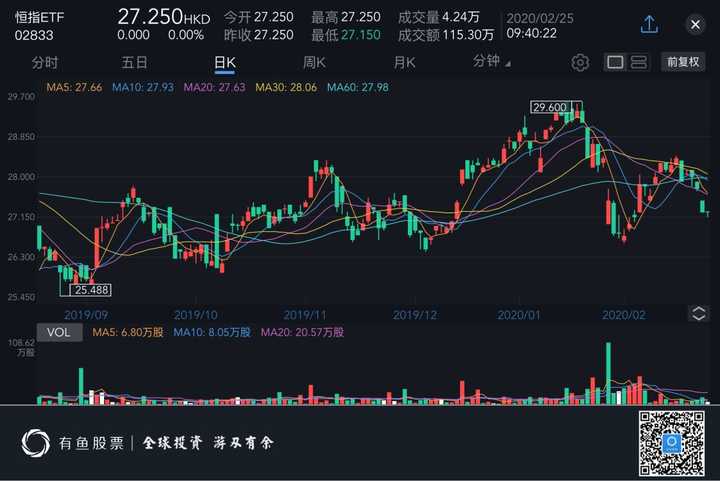Click the QR code image
720x481 pixels.
[671, 443]
